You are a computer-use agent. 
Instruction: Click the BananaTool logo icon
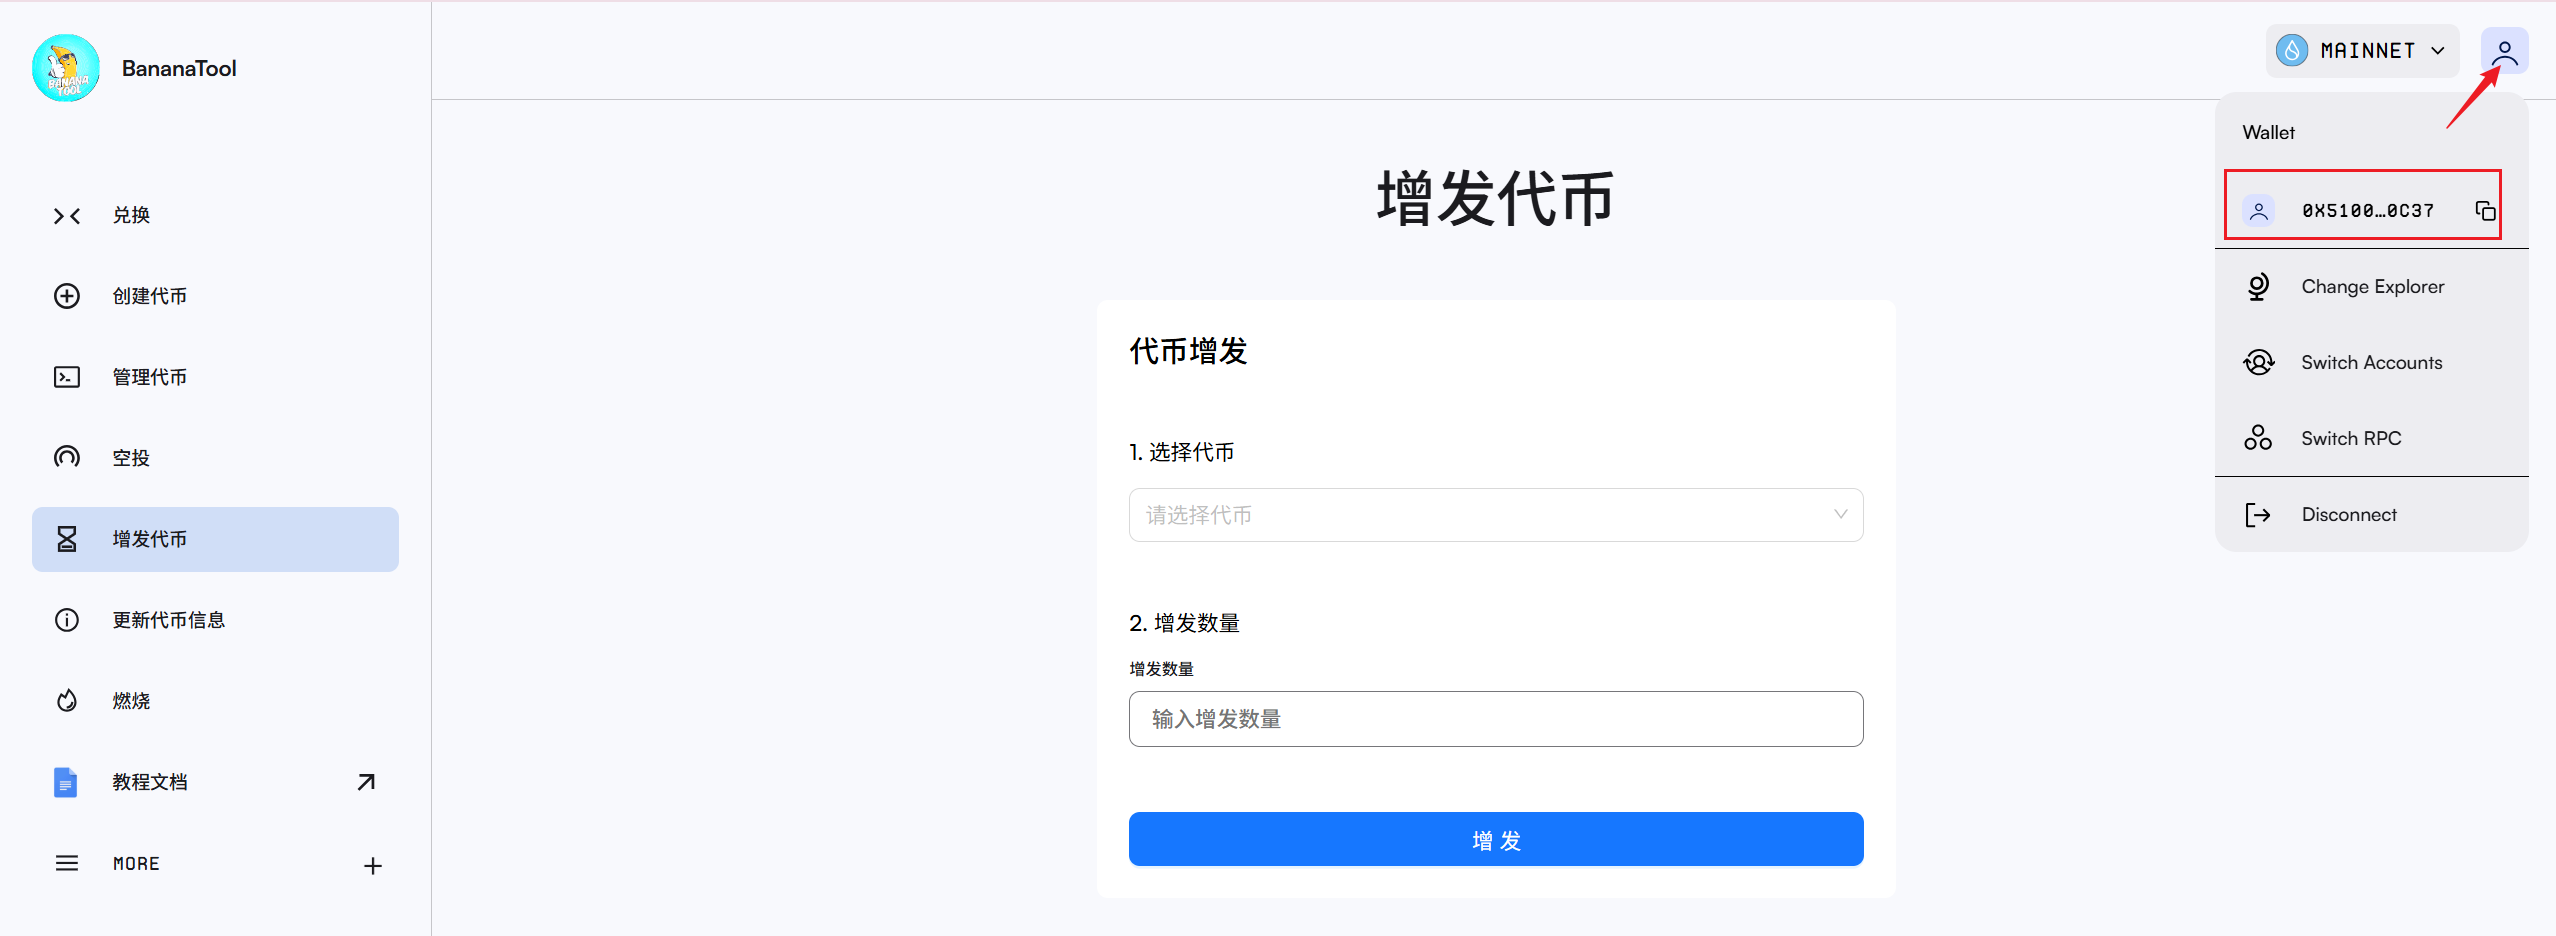[66, 68]
